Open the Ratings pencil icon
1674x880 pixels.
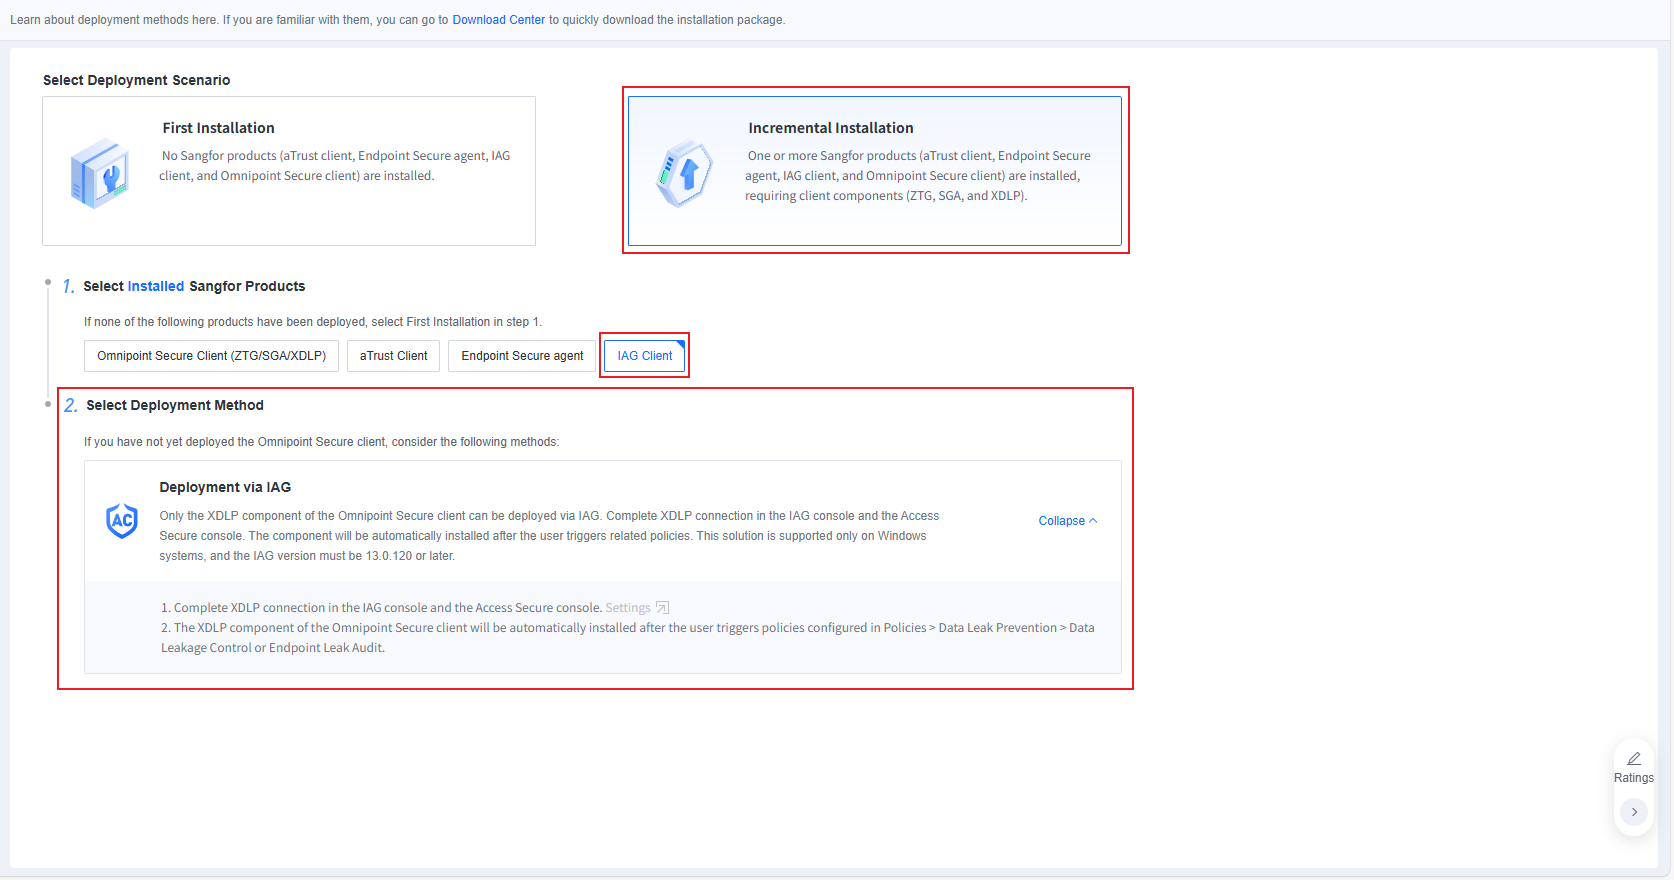click(1634, 759)
